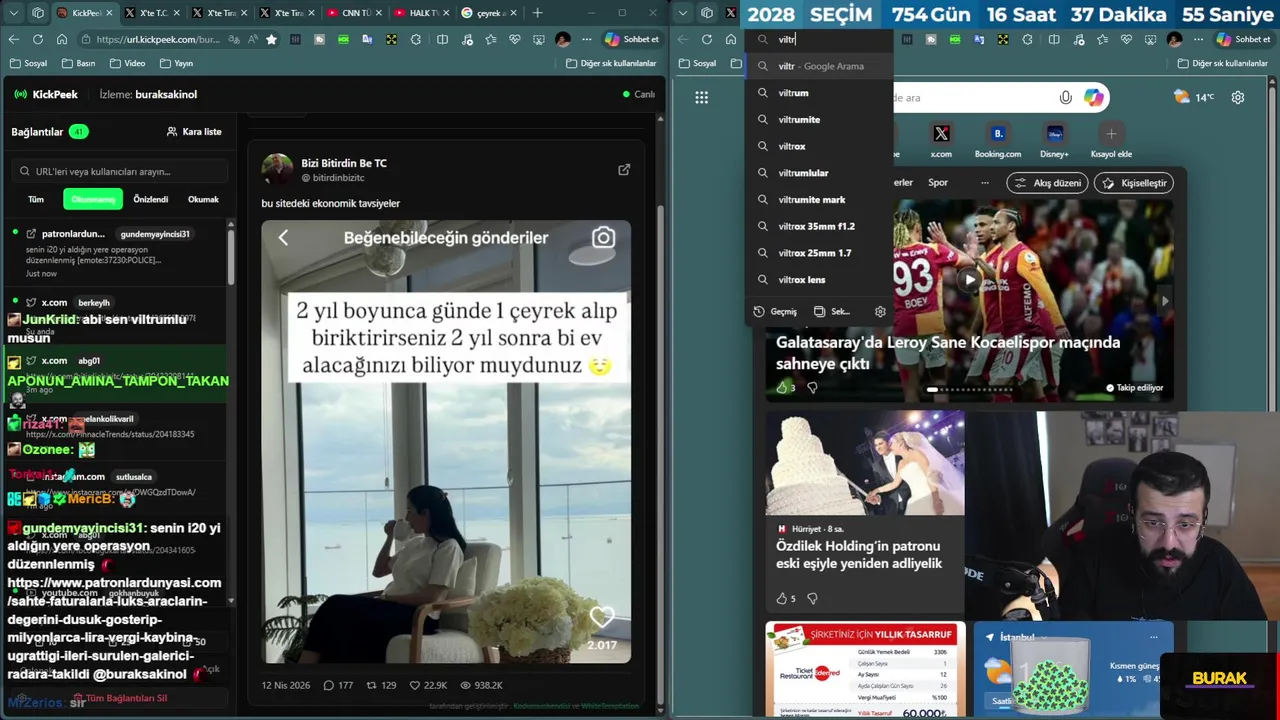The image size is (1280, 720).
Task: Reload the page in the left browser
Action: click(x=37, y=39)
